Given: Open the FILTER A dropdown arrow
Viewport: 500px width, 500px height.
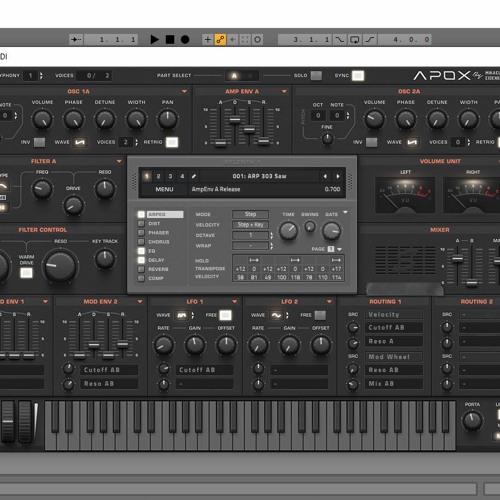Looking at the screenshot, I should pyautogui.click(x=119, y=161).
